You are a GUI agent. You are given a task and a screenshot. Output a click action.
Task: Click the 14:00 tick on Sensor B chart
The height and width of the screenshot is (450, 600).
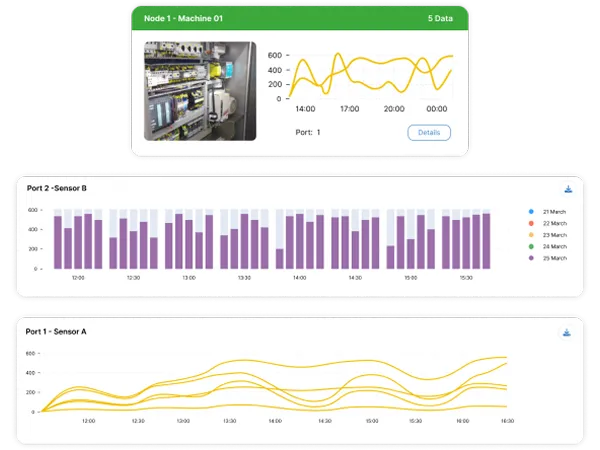300,278
